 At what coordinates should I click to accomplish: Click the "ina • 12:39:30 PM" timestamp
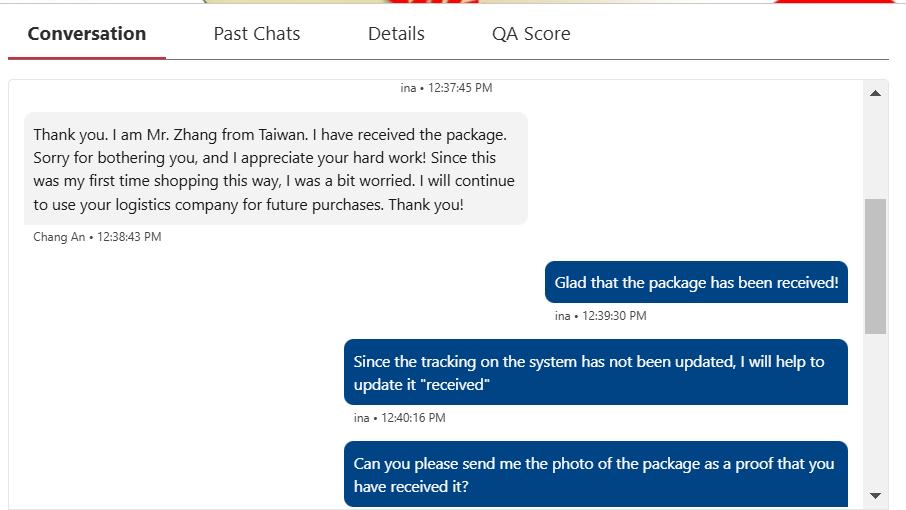point(600,316)
